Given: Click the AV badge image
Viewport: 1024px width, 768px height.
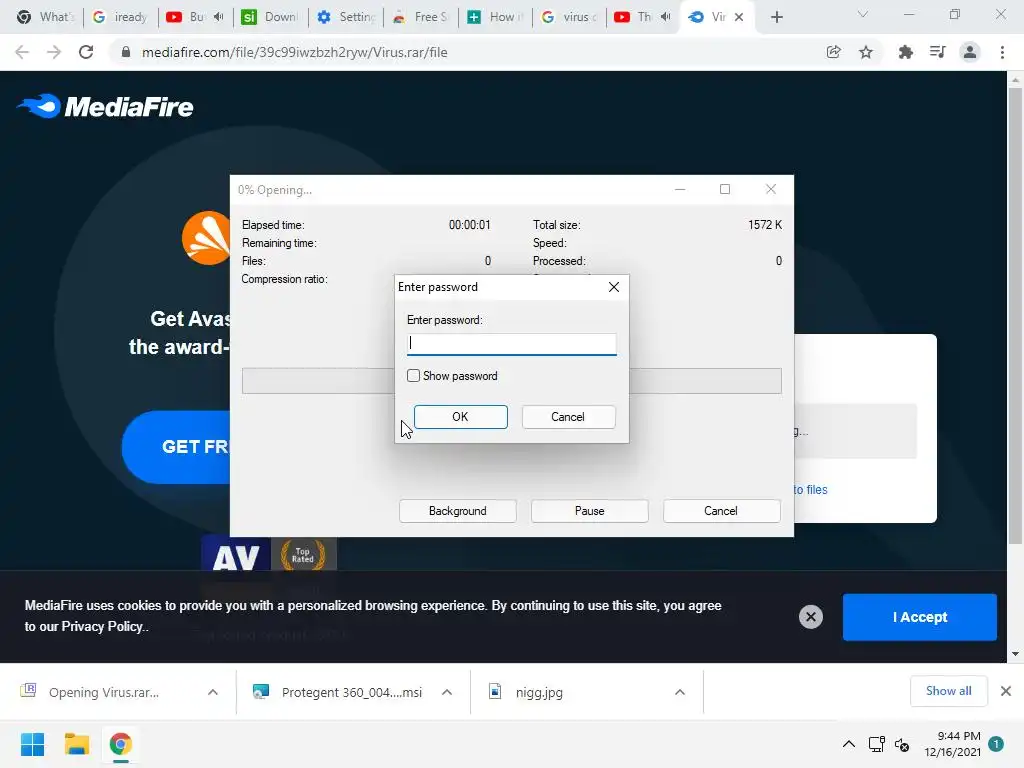Looking at the screenshot, I should click(x=236, y=555).
